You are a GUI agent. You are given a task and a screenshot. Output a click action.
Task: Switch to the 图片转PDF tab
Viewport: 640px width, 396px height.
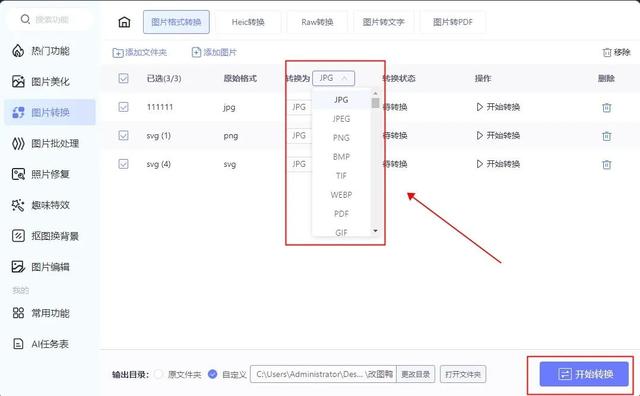pos(453,22)
